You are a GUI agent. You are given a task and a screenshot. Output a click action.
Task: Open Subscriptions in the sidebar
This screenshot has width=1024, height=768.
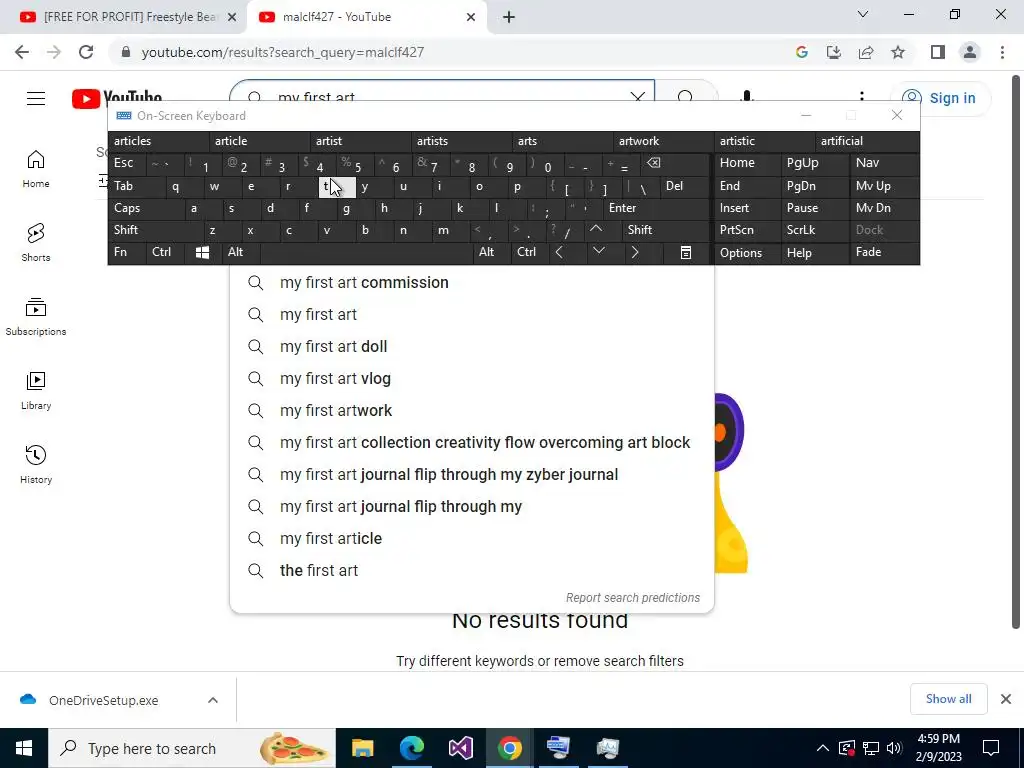coord(36,317)
